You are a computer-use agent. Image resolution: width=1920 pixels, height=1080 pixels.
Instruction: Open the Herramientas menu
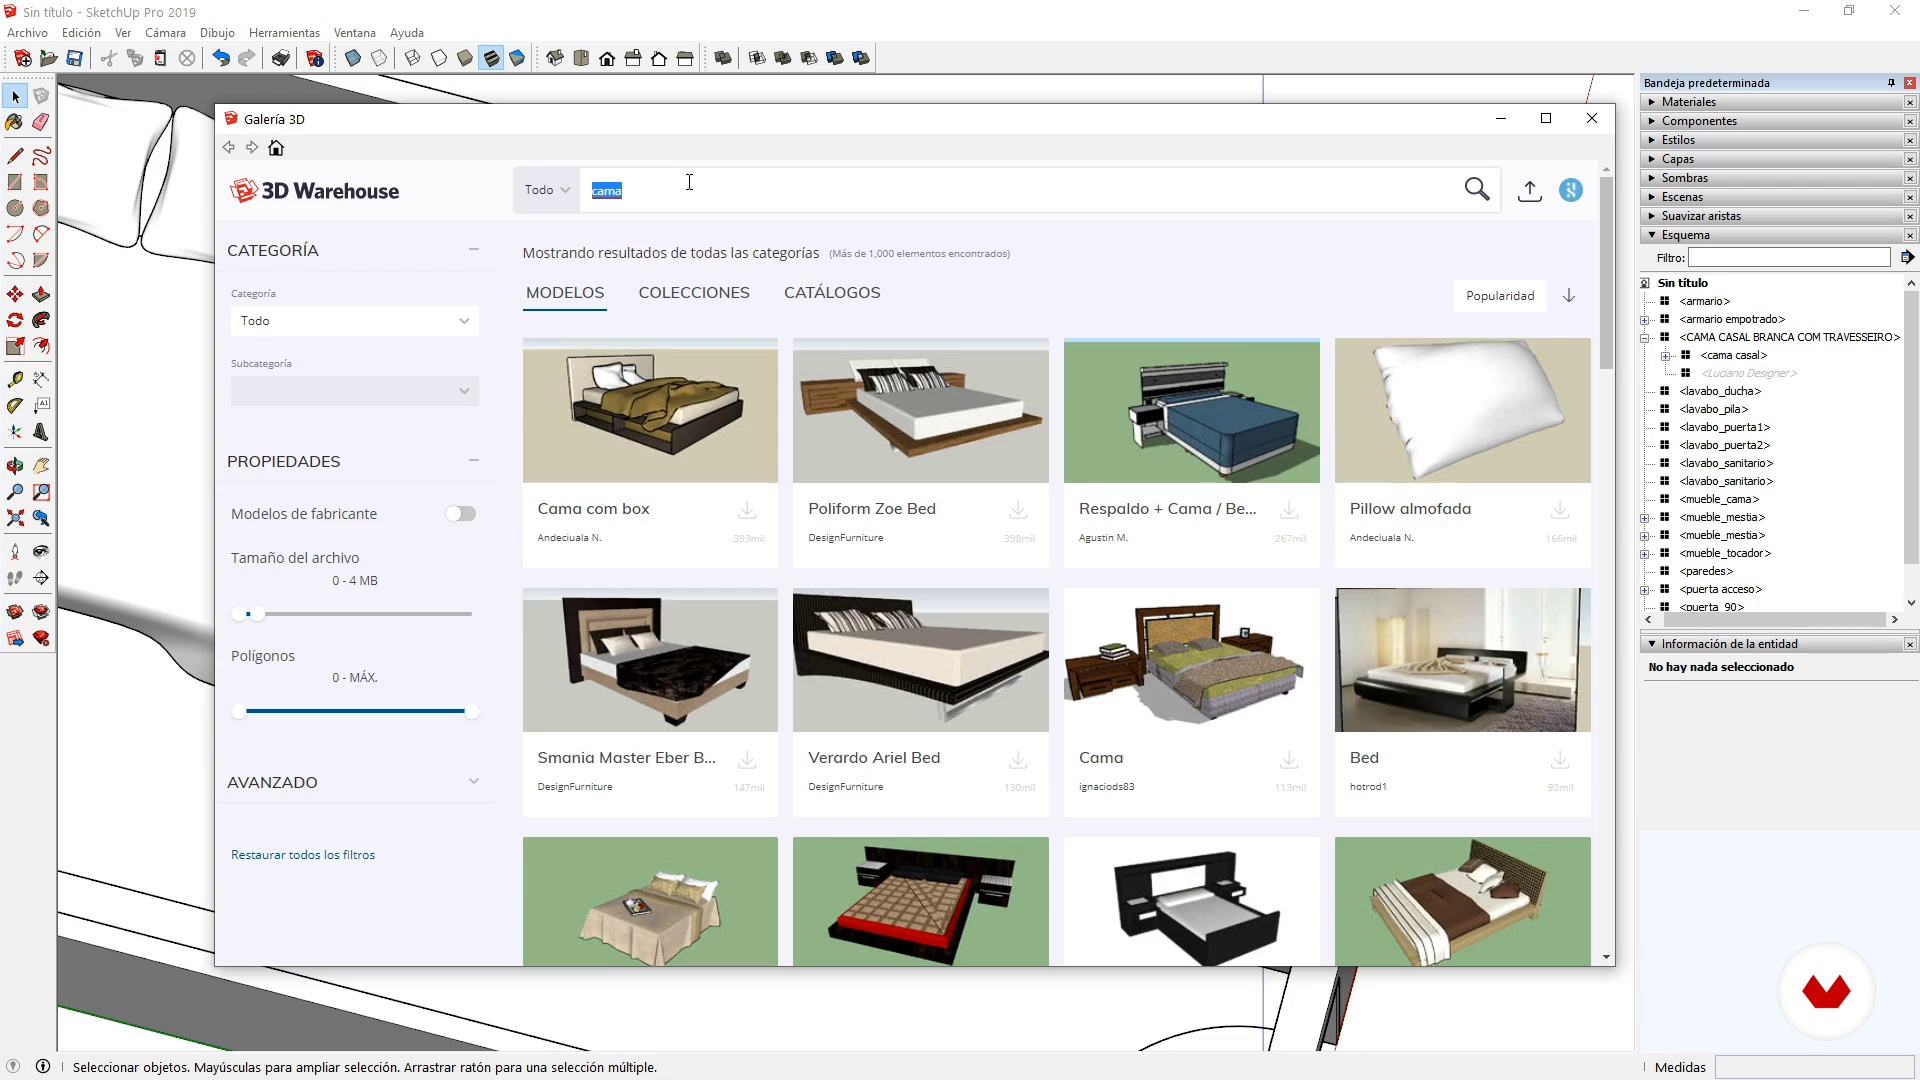tap(284, 33)
